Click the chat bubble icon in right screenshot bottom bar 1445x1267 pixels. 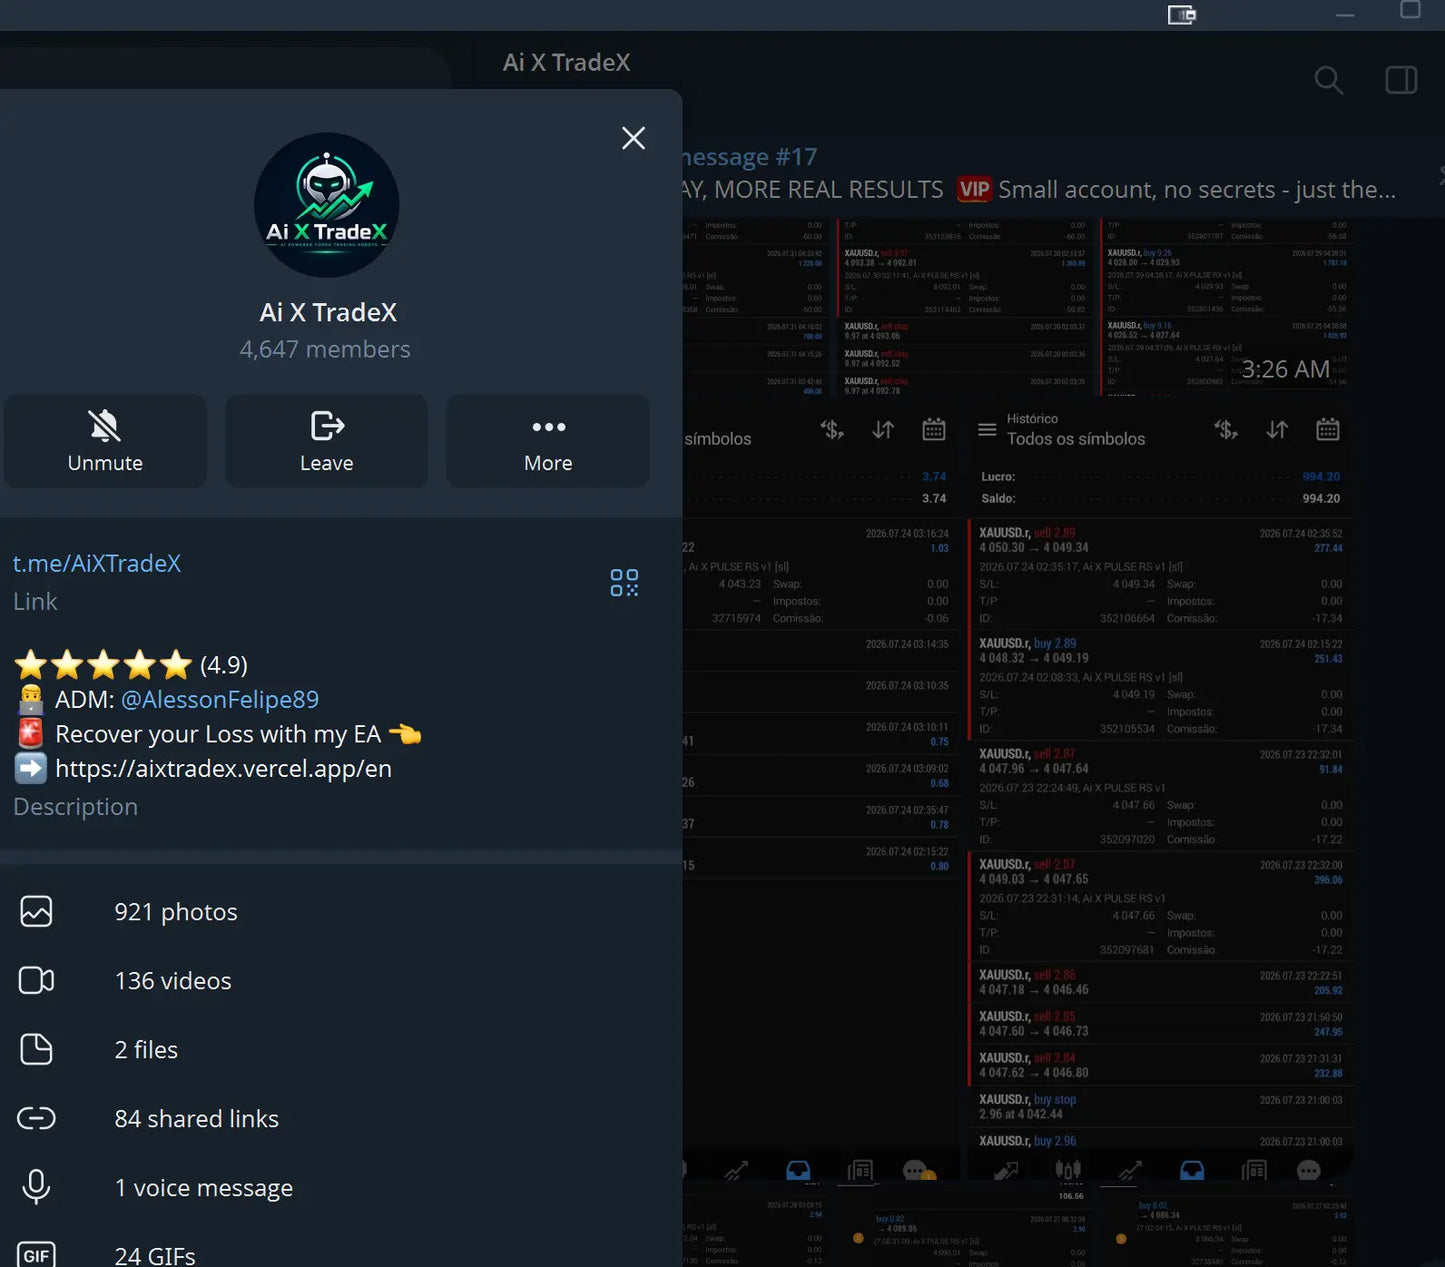1308,1170
